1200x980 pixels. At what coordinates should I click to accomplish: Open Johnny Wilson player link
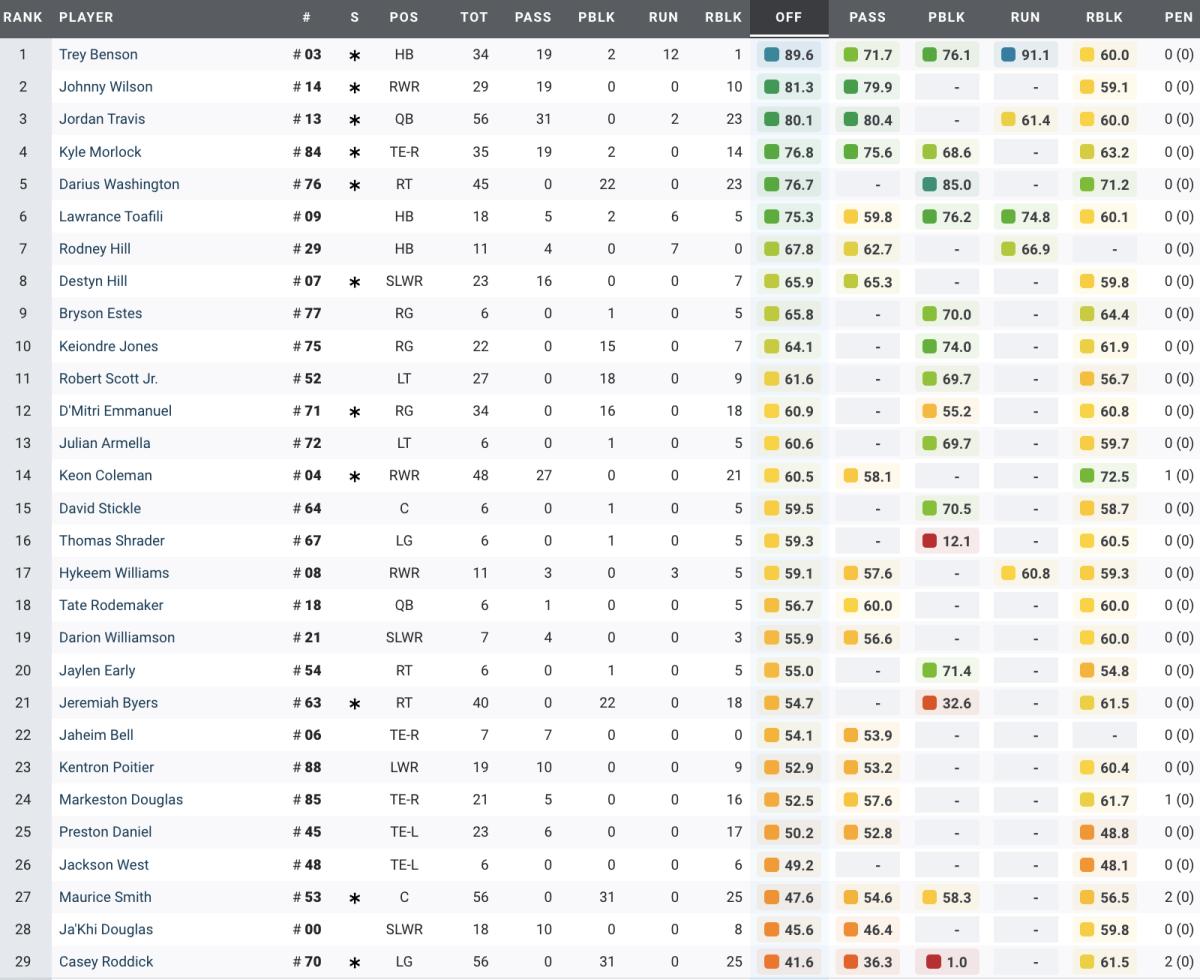pyautogui.click(x=106, y=87)
